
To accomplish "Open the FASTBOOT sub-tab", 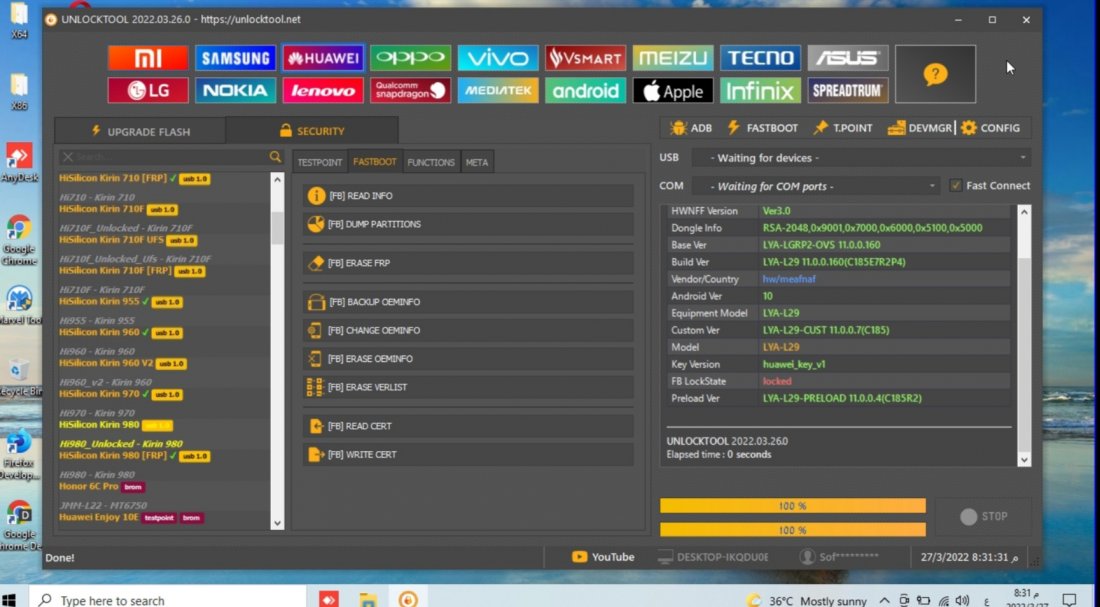I will click(375, 161).
